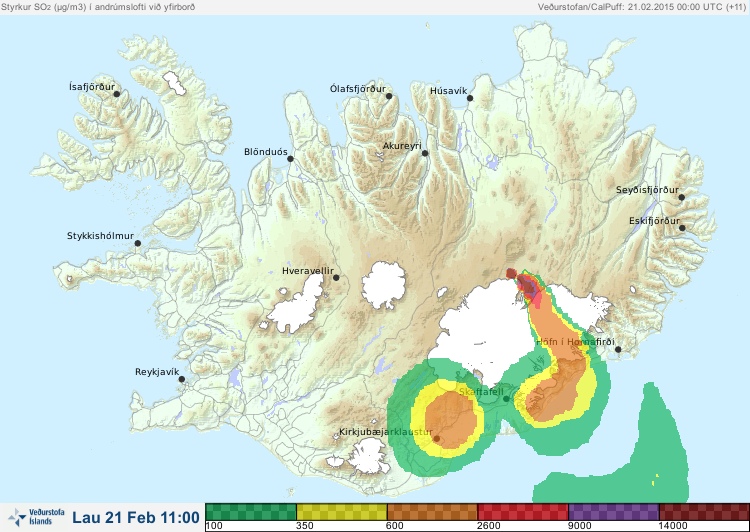Click the Blönduós town dot
Viewport: 750px width, 532px height.
(290, 159)
